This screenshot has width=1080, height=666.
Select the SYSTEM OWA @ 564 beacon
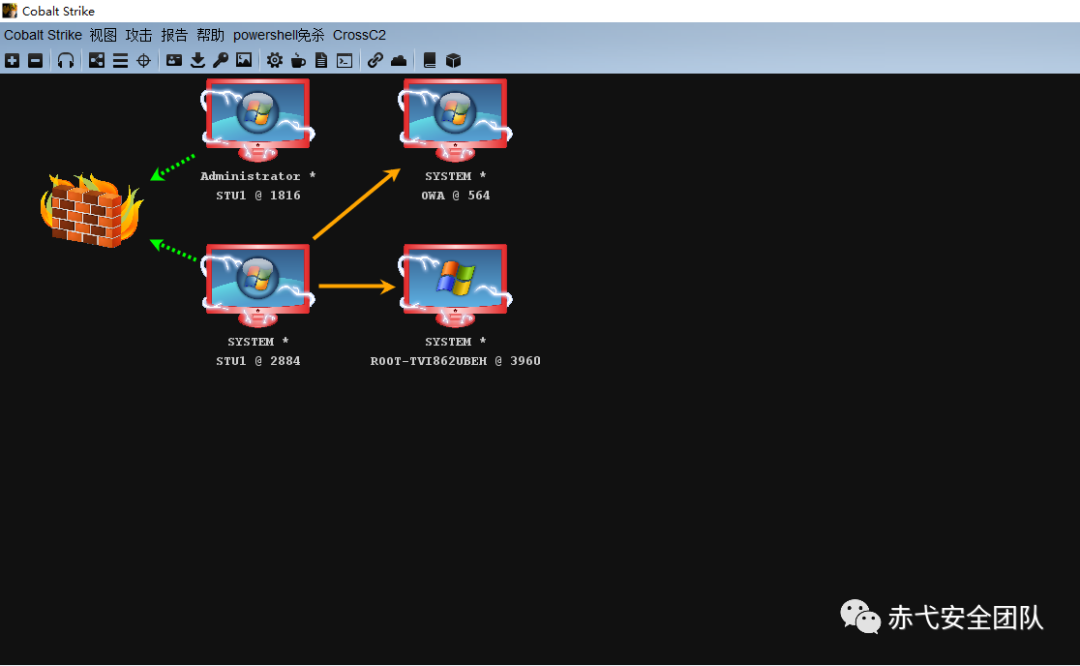click(455, 118)
